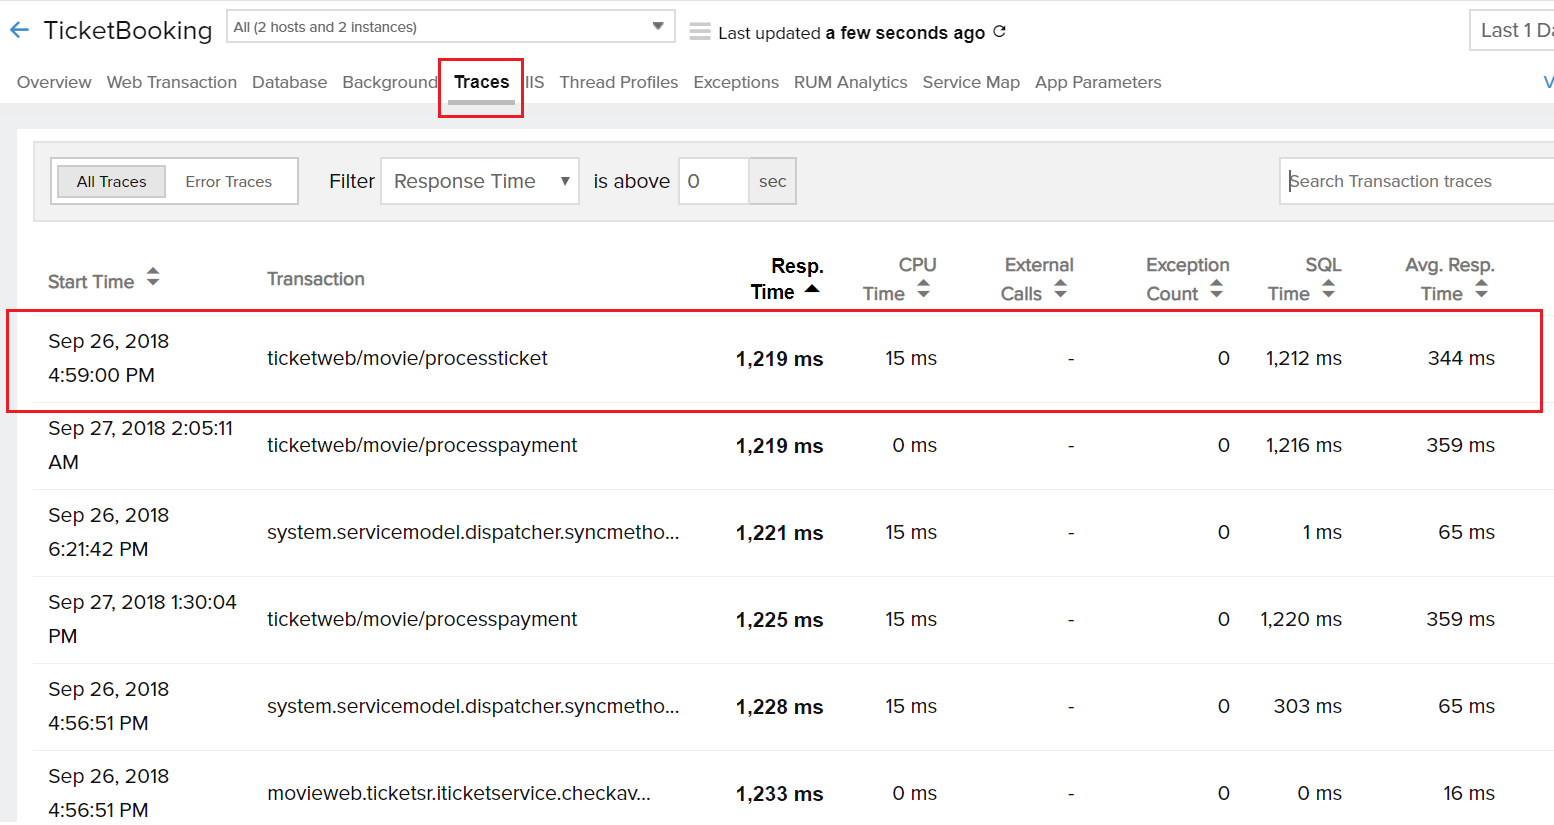Viewport: 1554px width, 825px height.
Task: Open the IIS tab
Action: pyautogui.click(x=535, y=82)
